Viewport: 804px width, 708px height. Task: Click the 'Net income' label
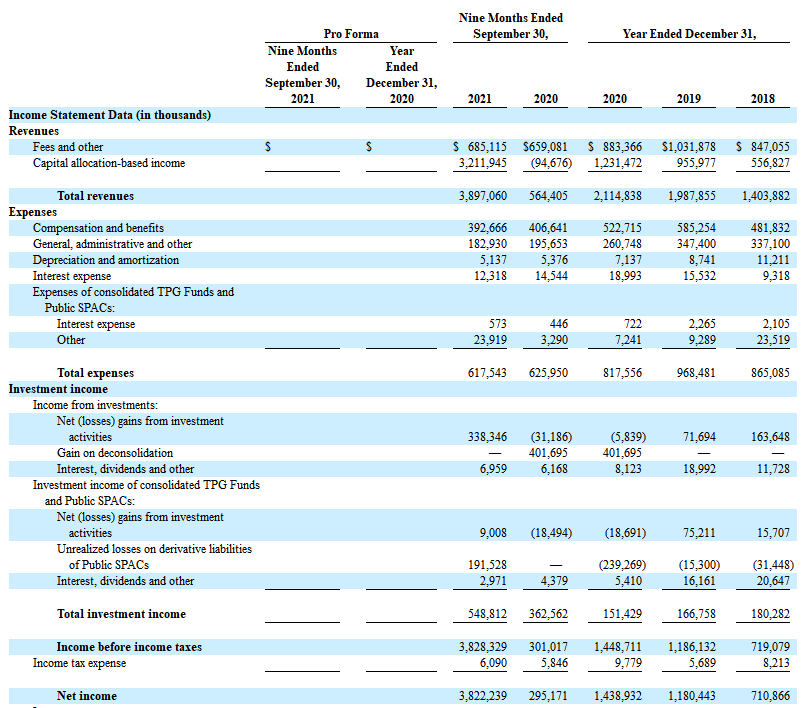click(x=87, y=696)
